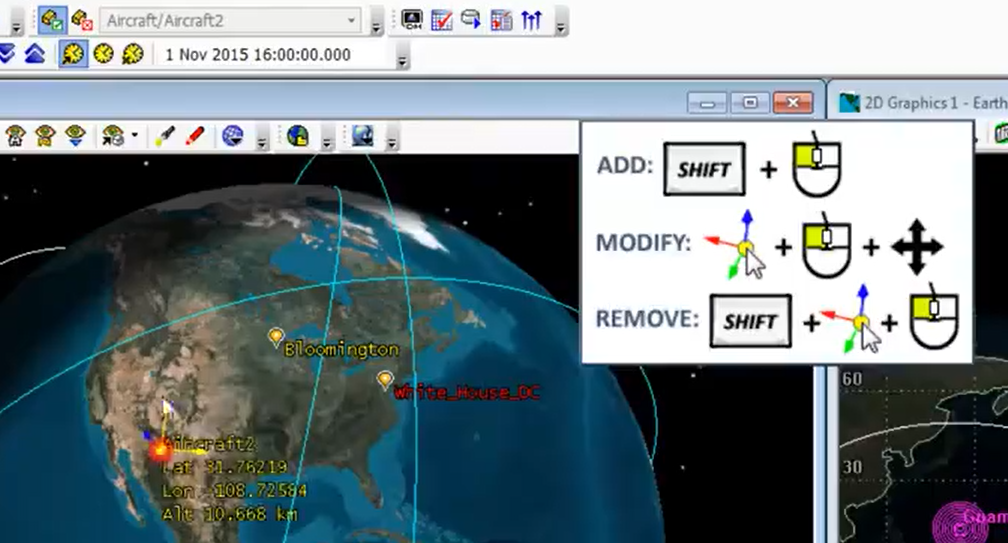1008x543 pixels.
Task: Click the double down chevron icon
Action: (x=6, y=53)
